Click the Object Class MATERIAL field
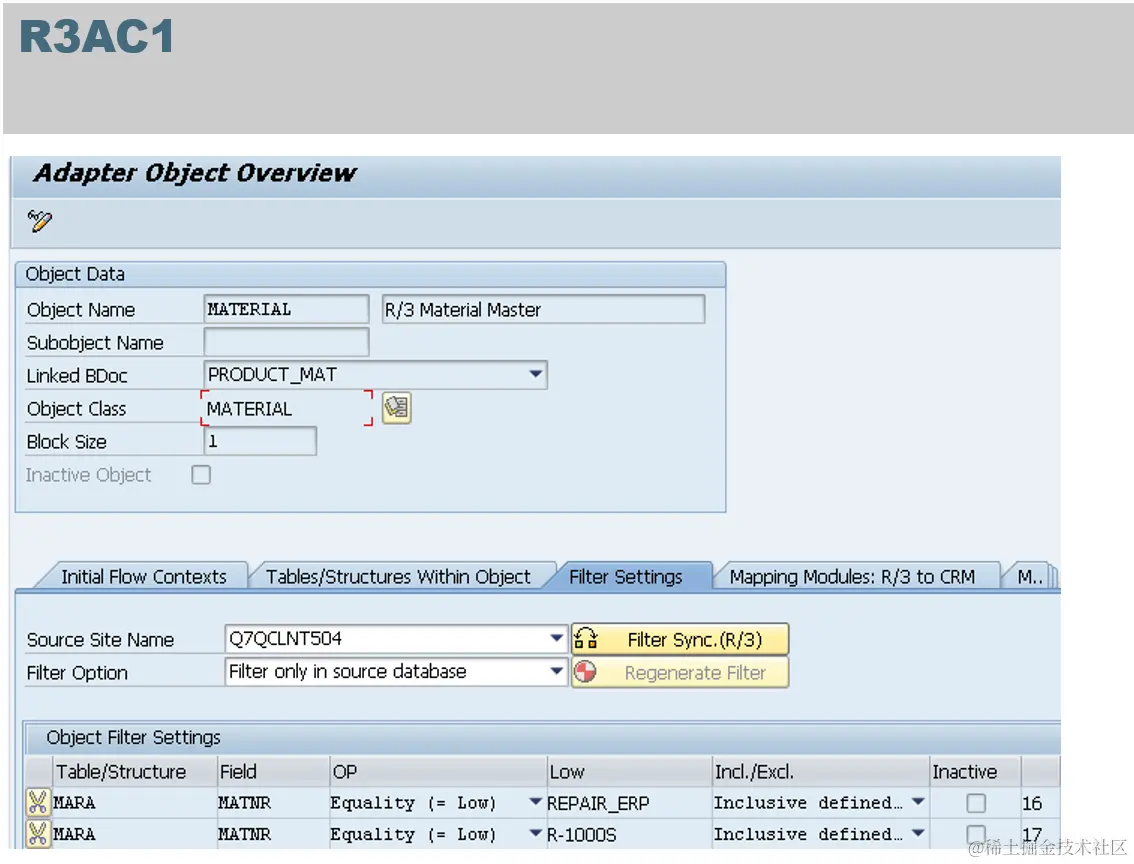 tap(286, 409)
